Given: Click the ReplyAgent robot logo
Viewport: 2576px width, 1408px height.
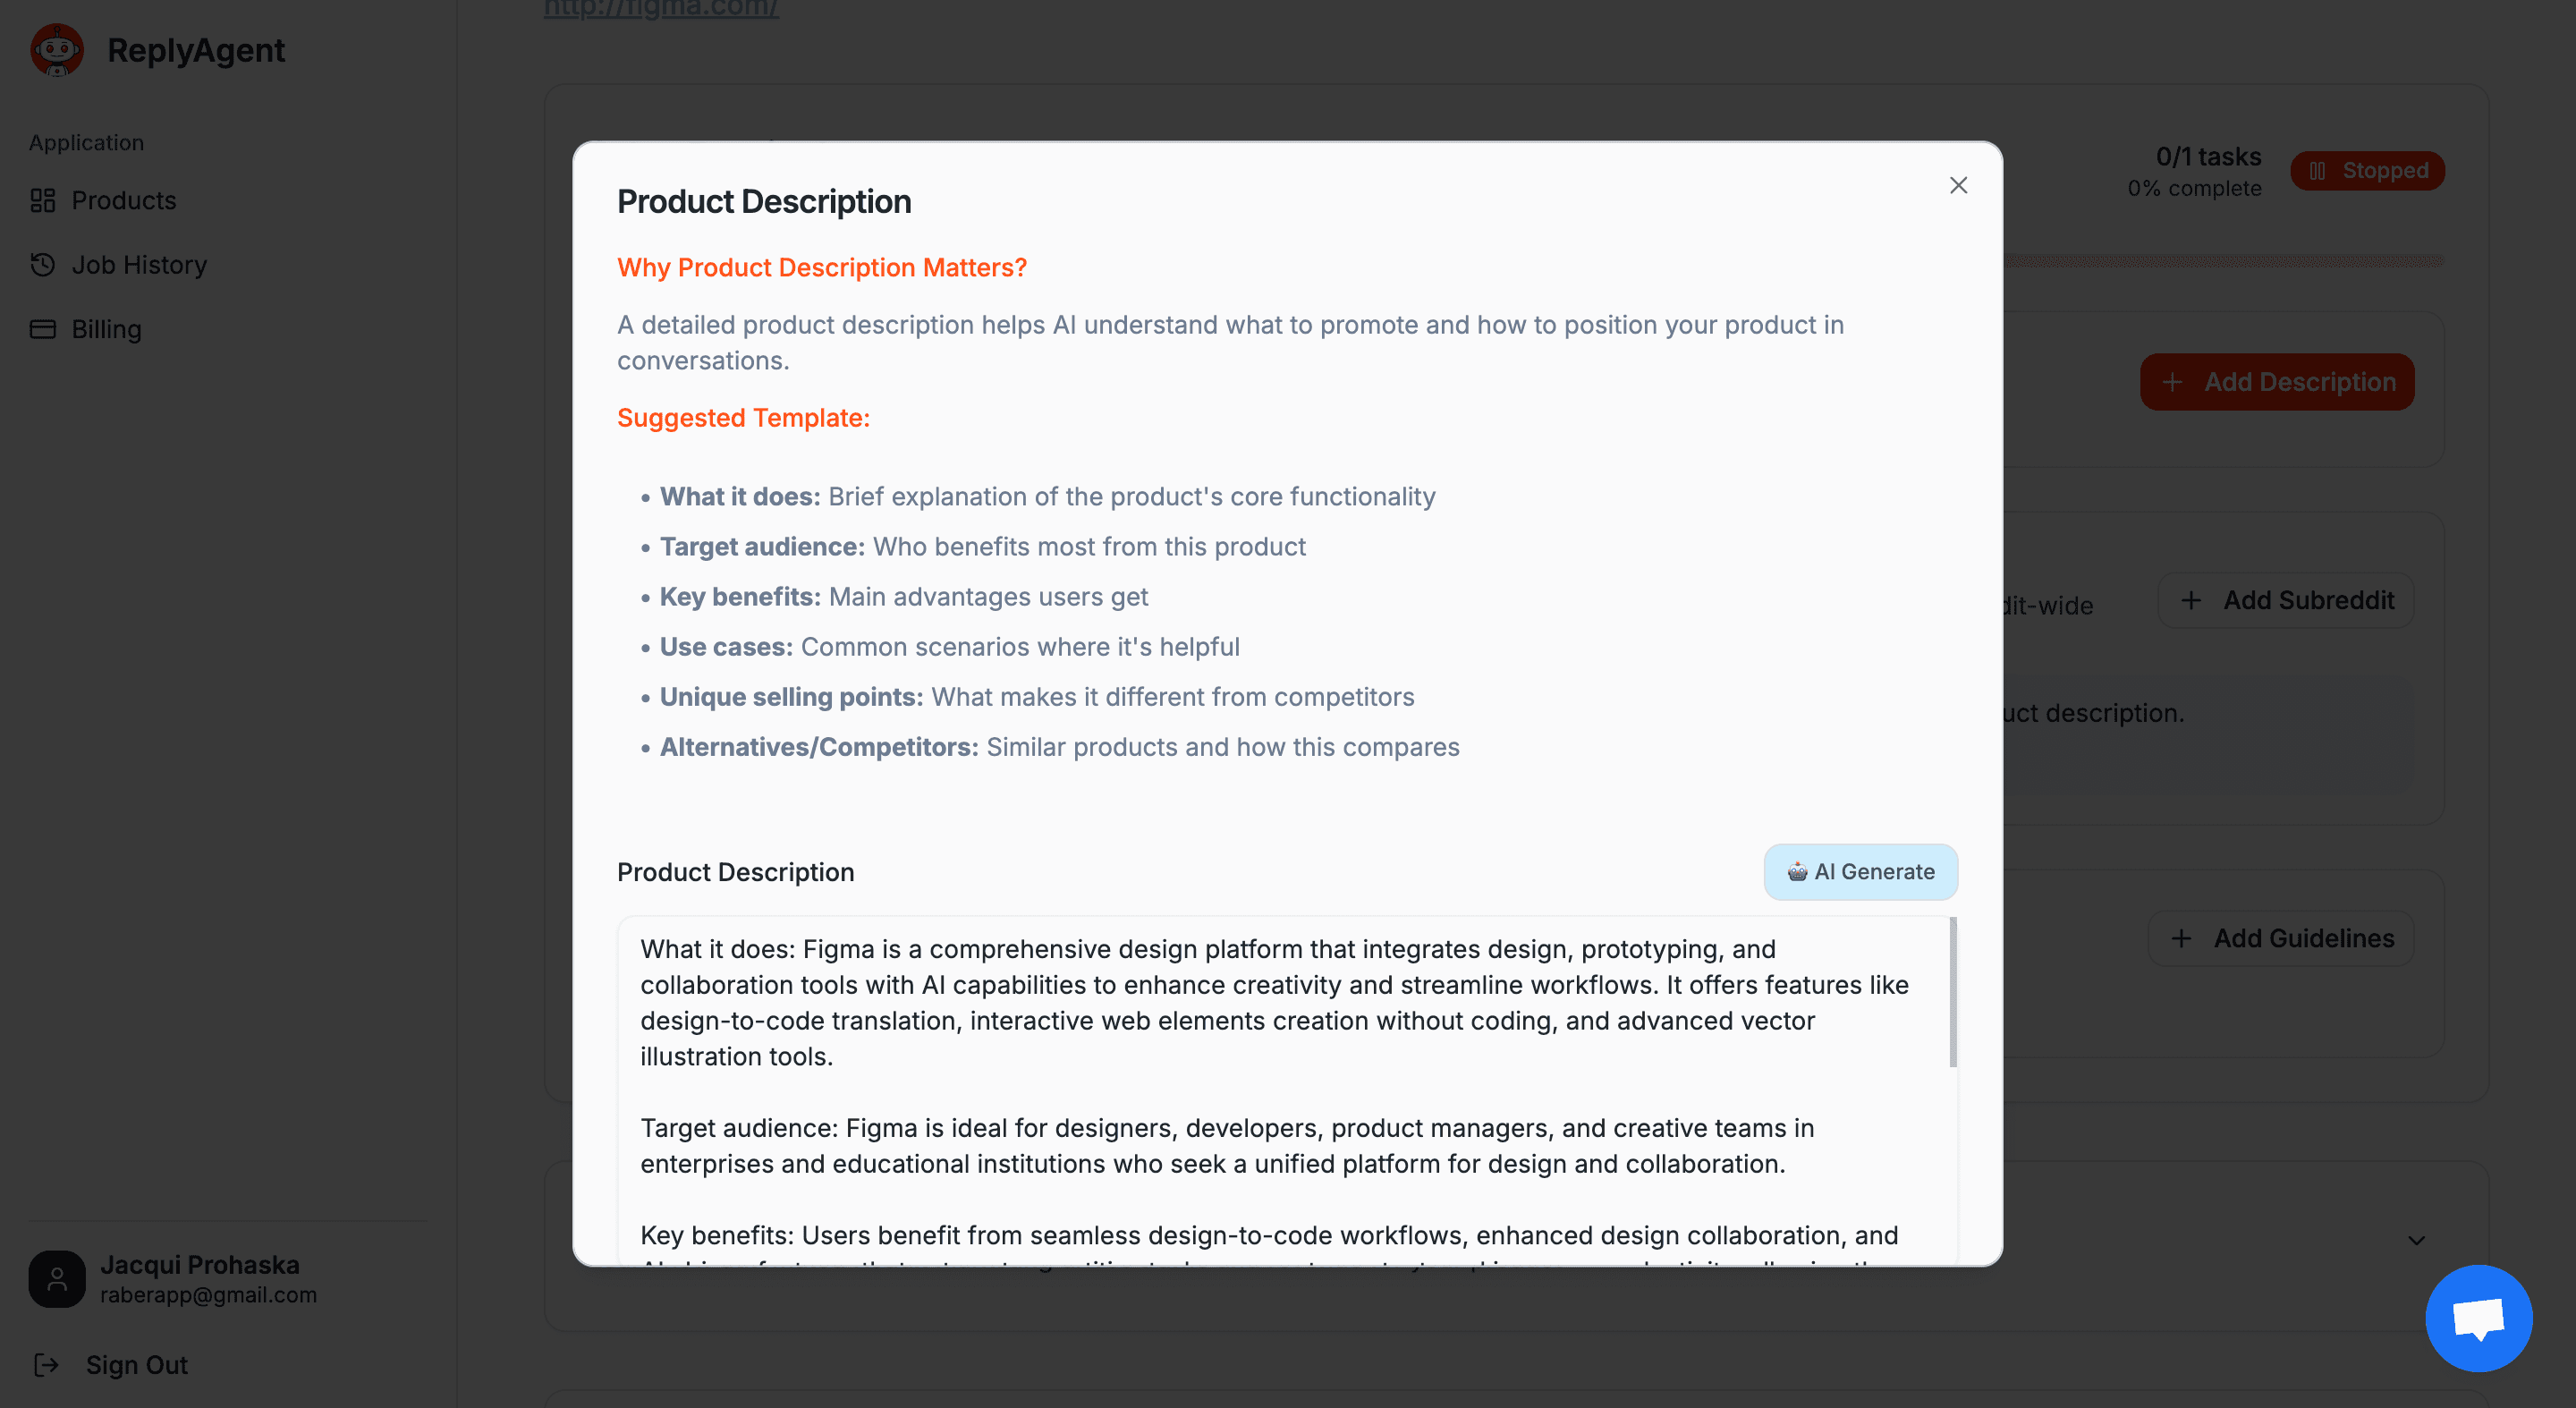Looking at the screenshot, I should point(57,49).
